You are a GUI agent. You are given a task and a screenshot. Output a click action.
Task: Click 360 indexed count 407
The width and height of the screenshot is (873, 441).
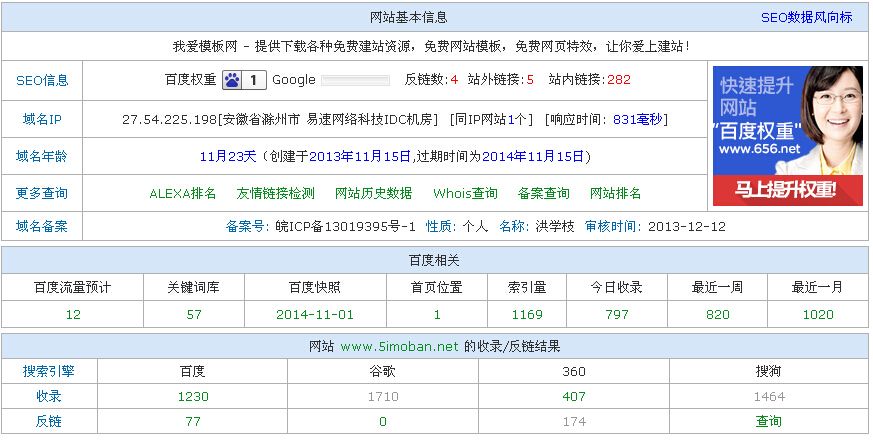574,396
